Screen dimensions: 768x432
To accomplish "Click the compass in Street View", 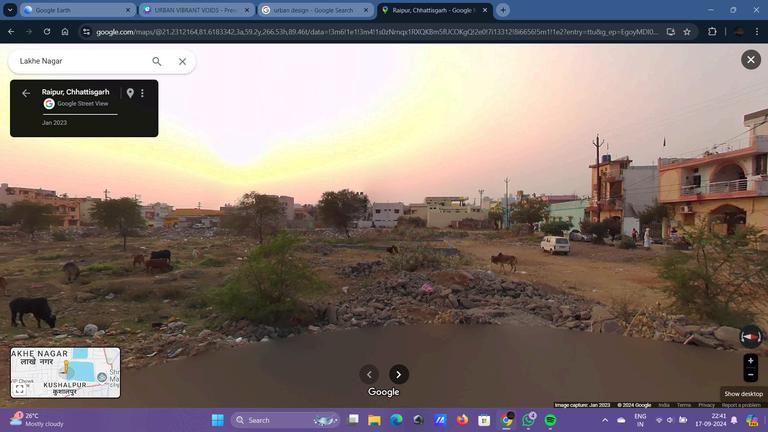I will click(750, 336).
